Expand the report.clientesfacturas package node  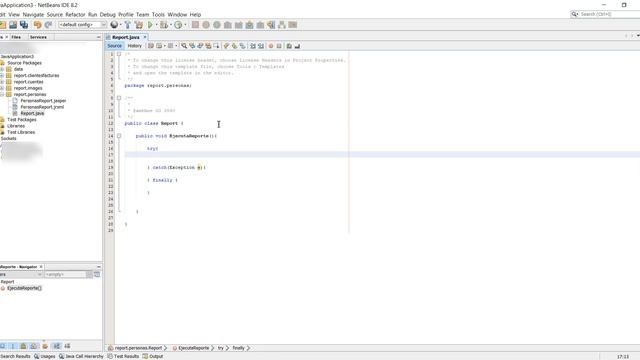[2, 76]
